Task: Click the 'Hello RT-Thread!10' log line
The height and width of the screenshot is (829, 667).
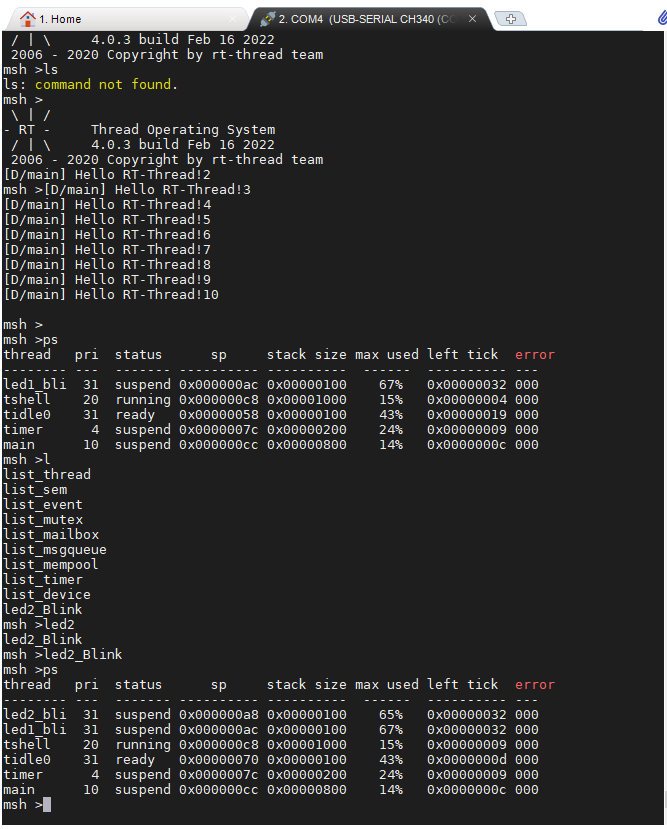Action: point(111,295)
